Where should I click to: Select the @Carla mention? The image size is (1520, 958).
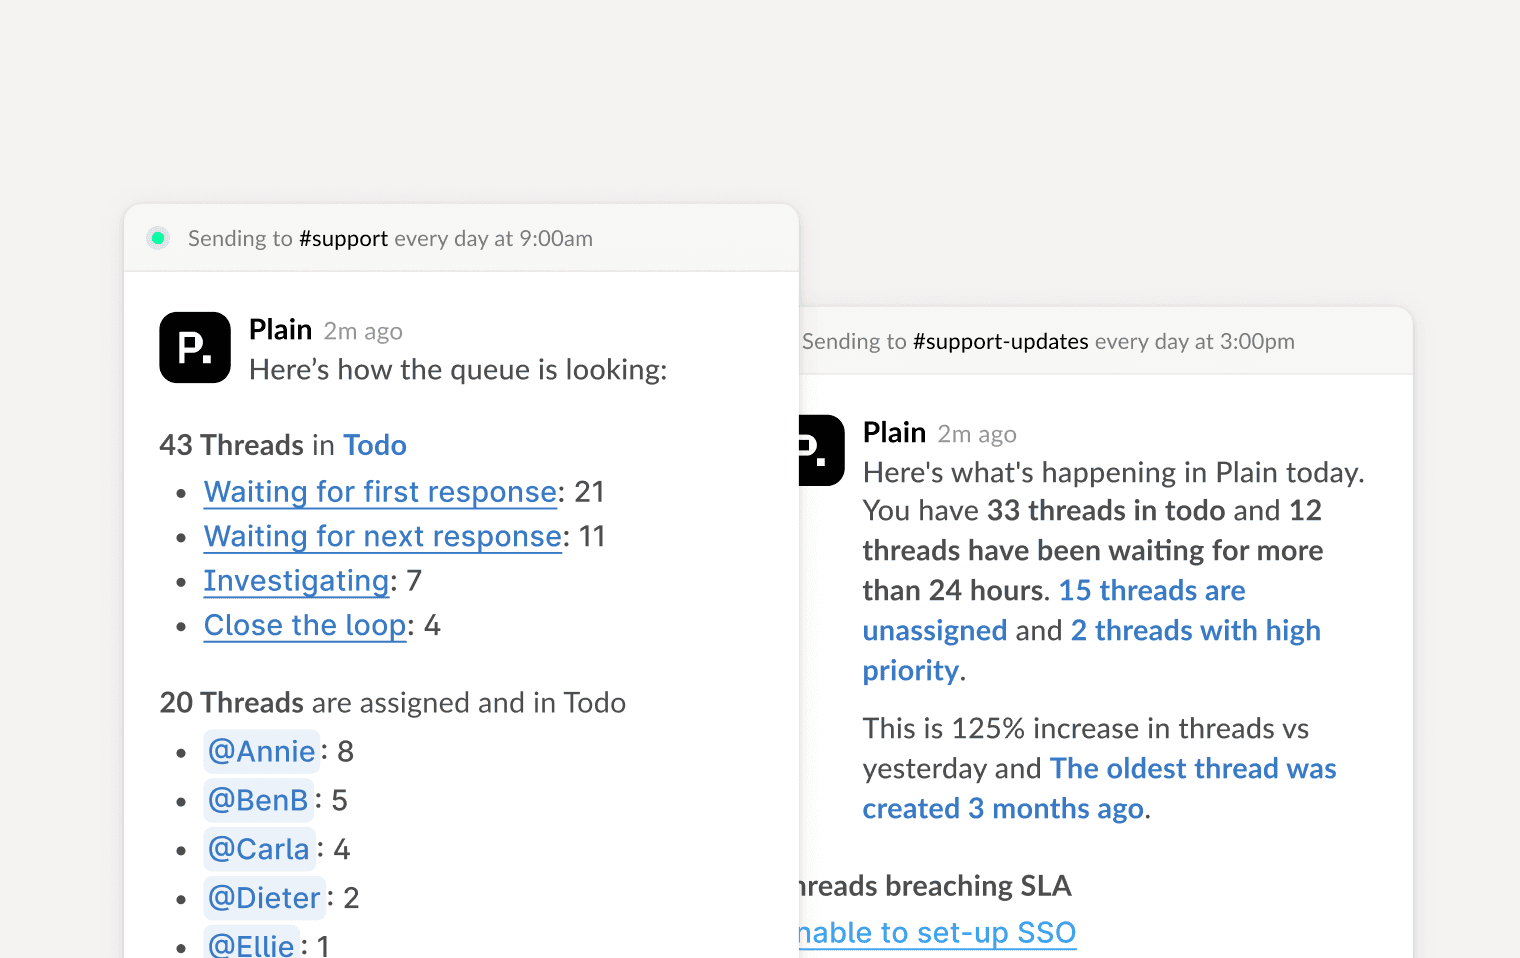pyautogui.click(x=259, y=850)
